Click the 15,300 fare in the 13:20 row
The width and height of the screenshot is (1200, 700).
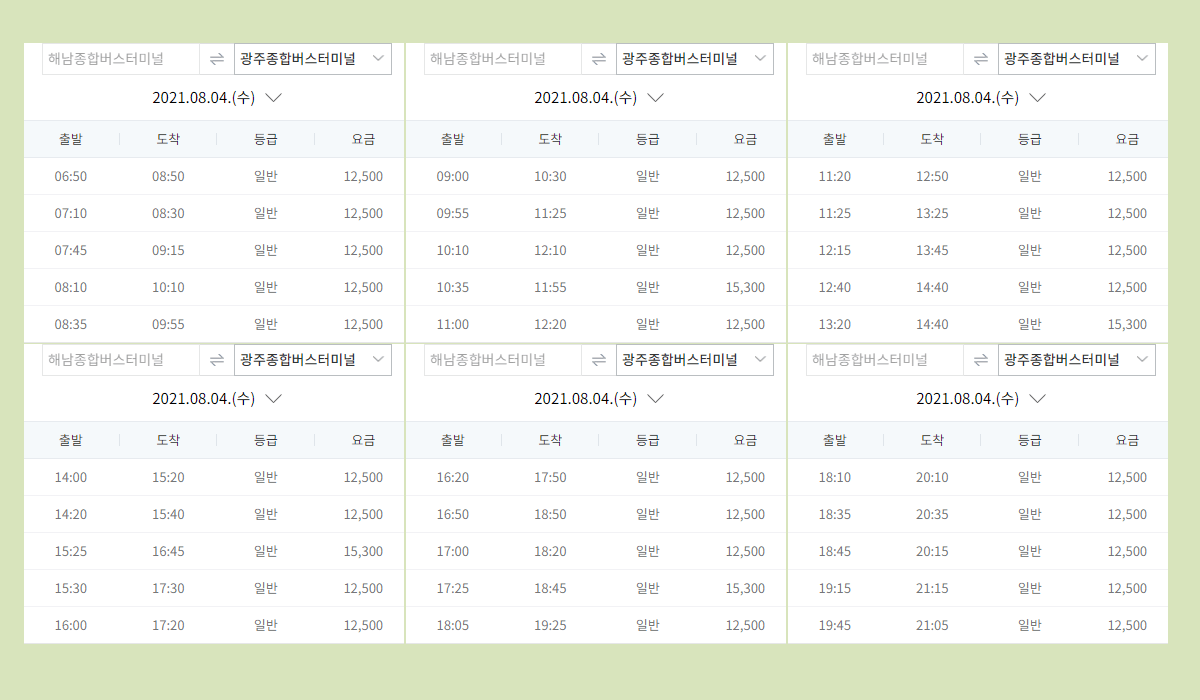click(1127, 324)
